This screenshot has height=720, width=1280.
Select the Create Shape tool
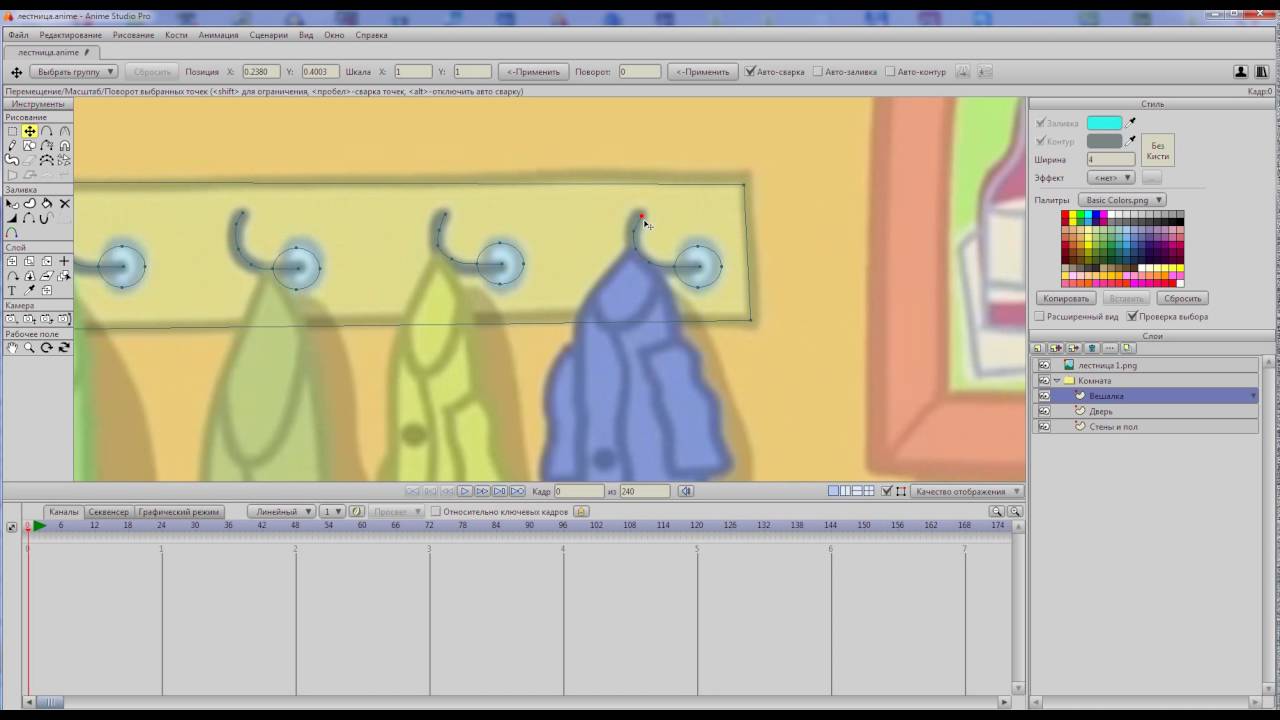(x=30, y=203)
